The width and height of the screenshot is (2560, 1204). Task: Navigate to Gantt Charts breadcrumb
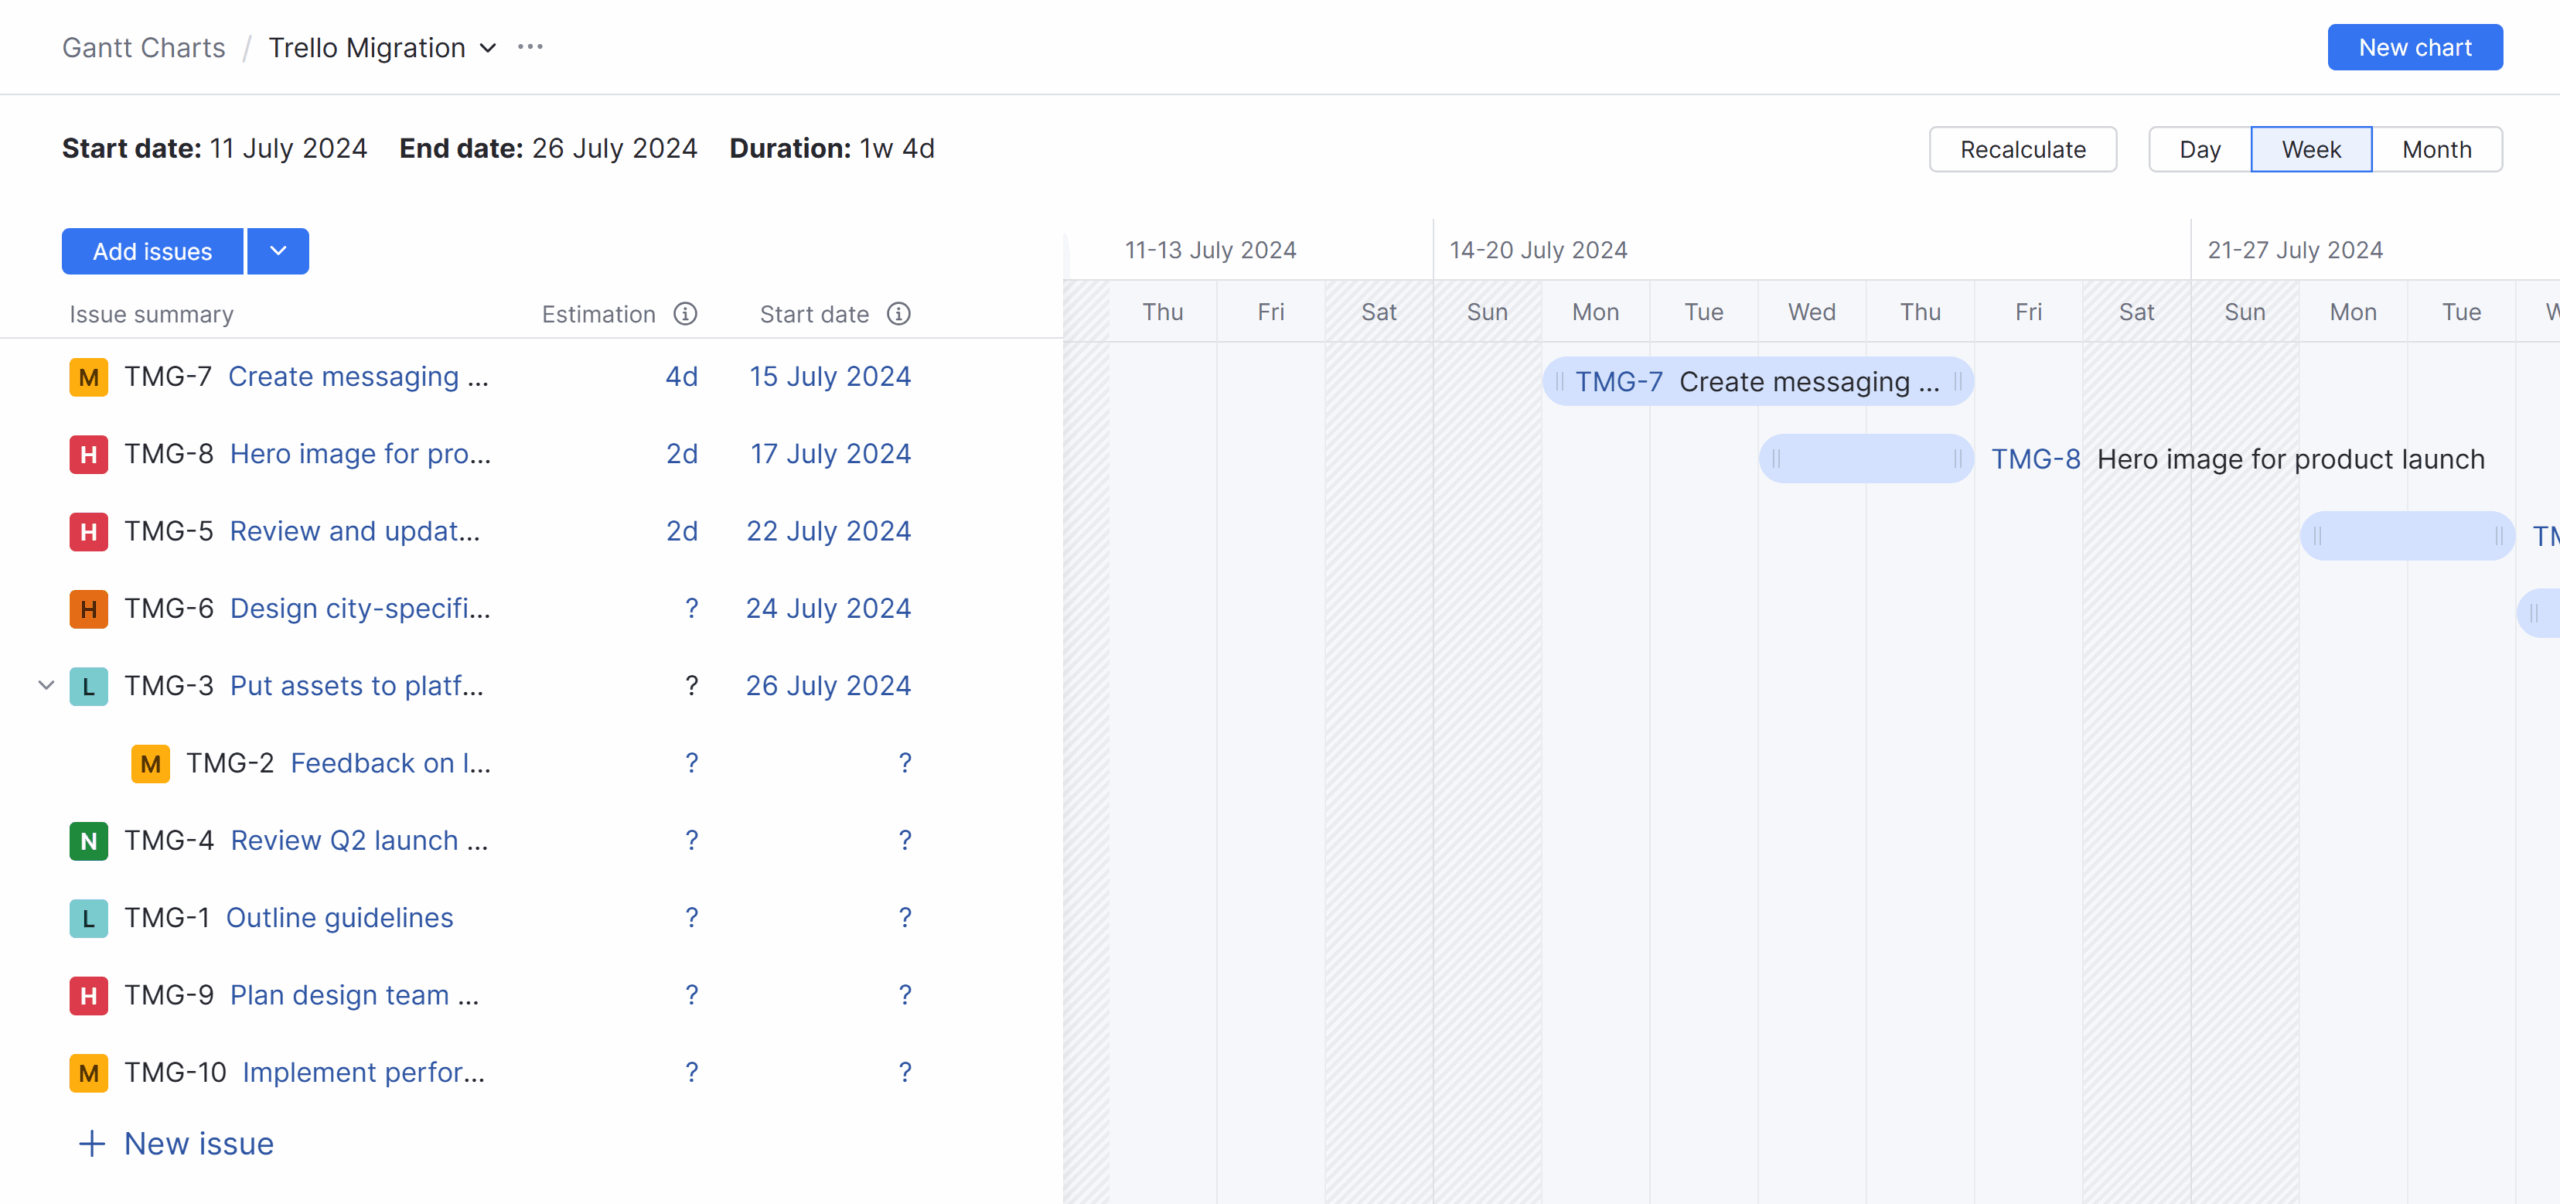pos(143,47)
